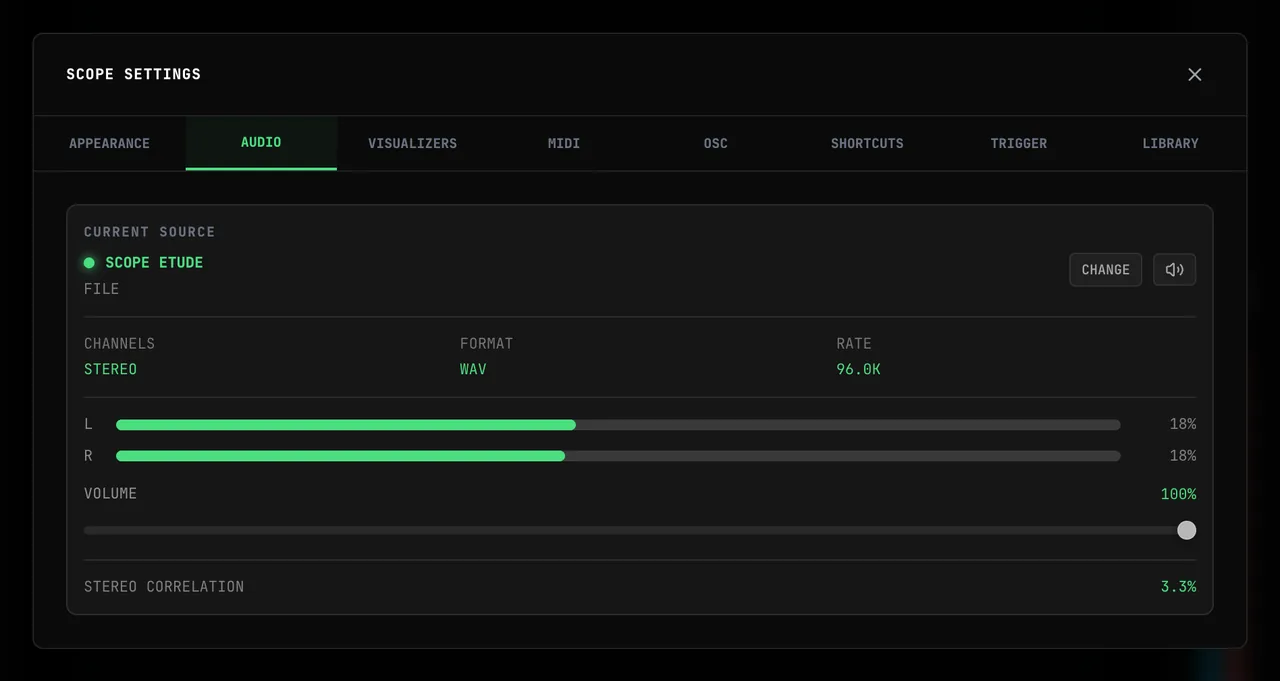Click the Current Source heading
This screenshot has width=1280, height=681.
(x=149, y=232)
